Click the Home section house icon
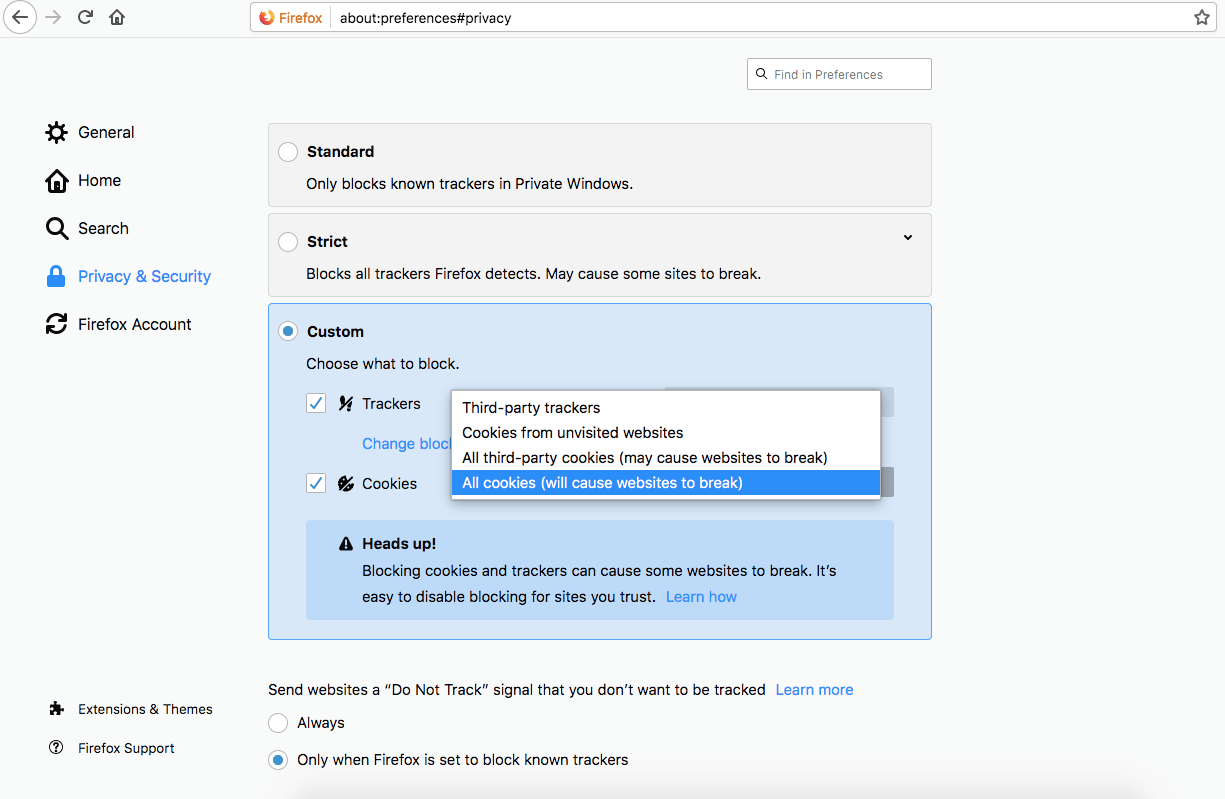The height and width of the screenshot is (799, 1225). click(57, 180)
